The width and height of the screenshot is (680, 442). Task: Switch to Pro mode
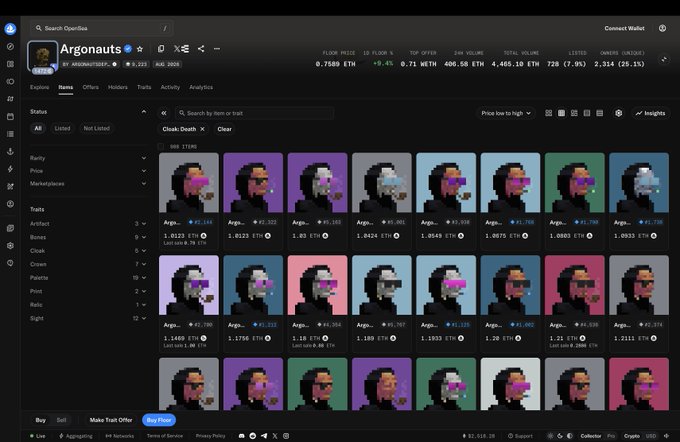611,436
